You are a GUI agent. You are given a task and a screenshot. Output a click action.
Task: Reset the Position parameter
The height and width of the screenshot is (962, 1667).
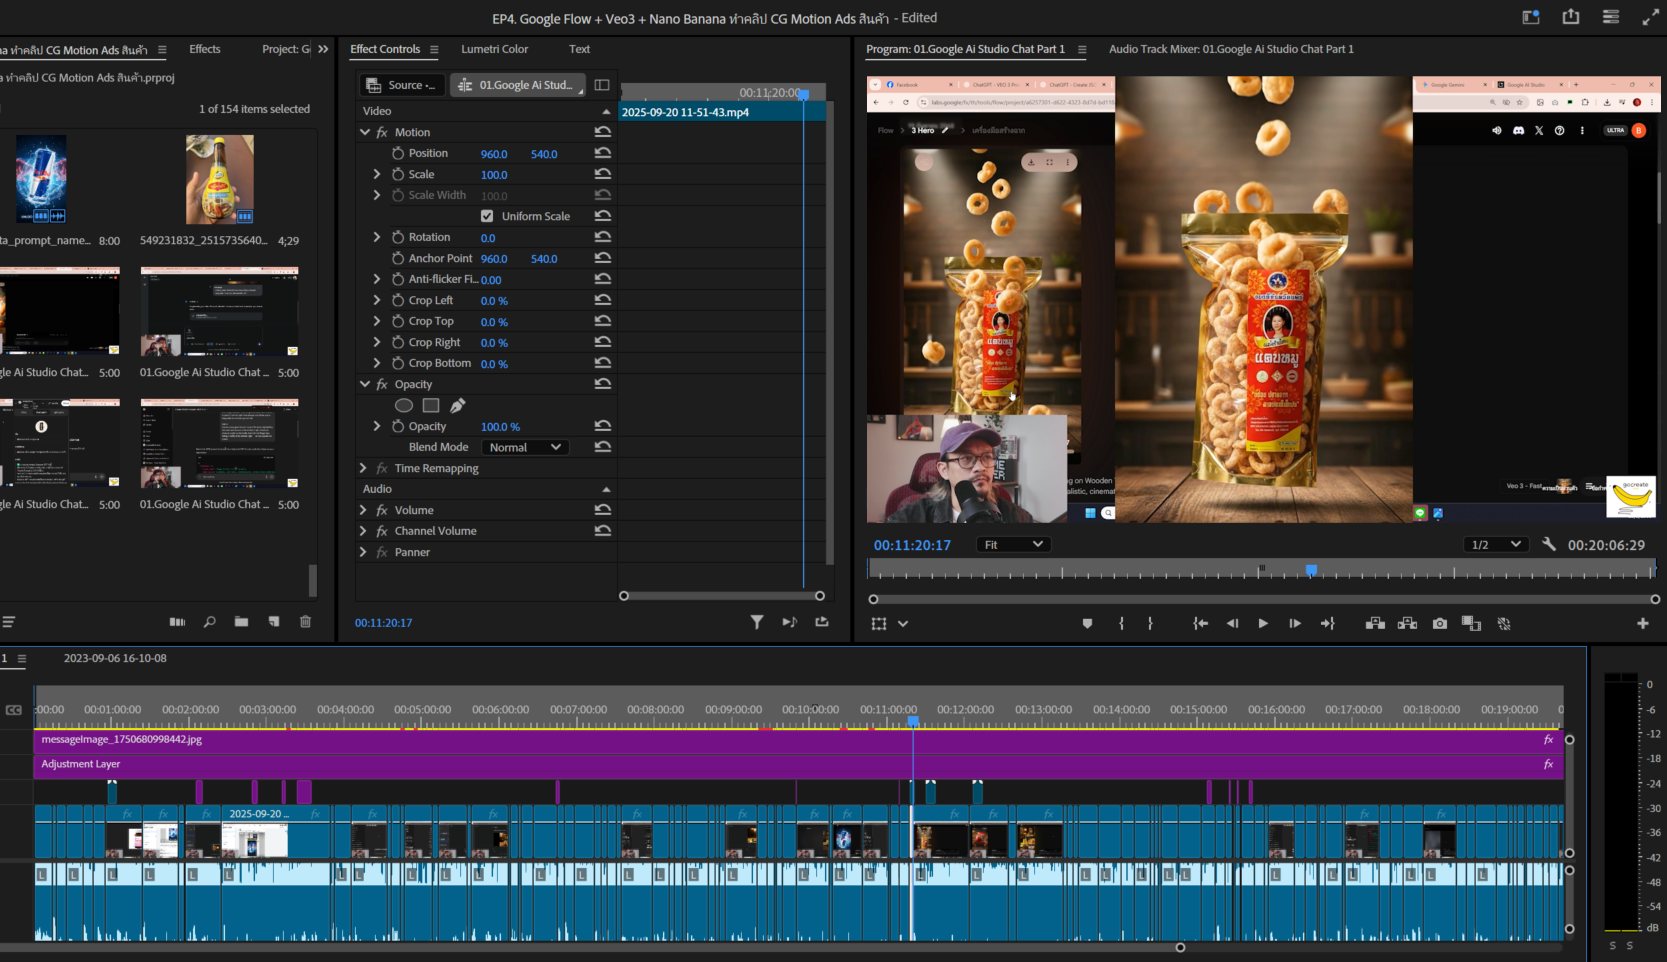point(602,153)
